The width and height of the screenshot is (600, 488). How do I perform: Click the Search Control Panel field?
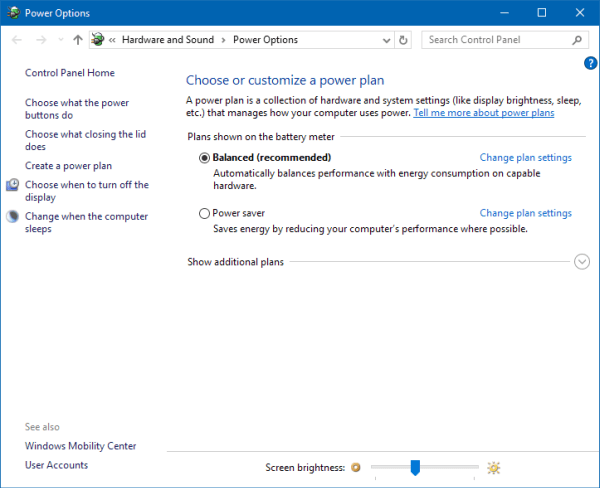tap(496, 40)
